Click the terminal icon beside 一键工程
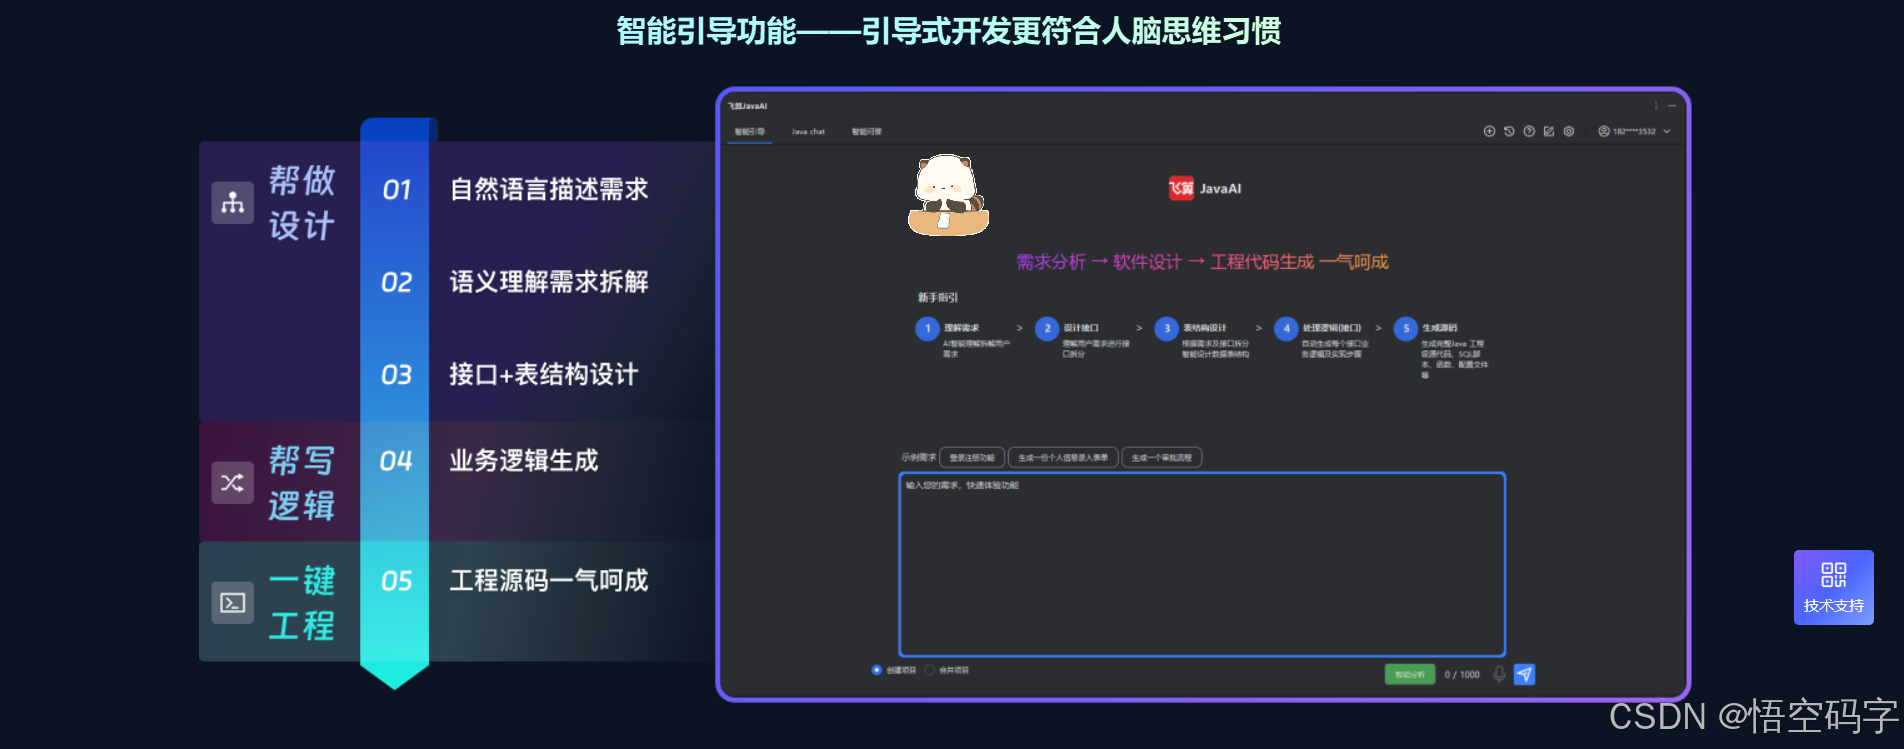 pos(233,603)
